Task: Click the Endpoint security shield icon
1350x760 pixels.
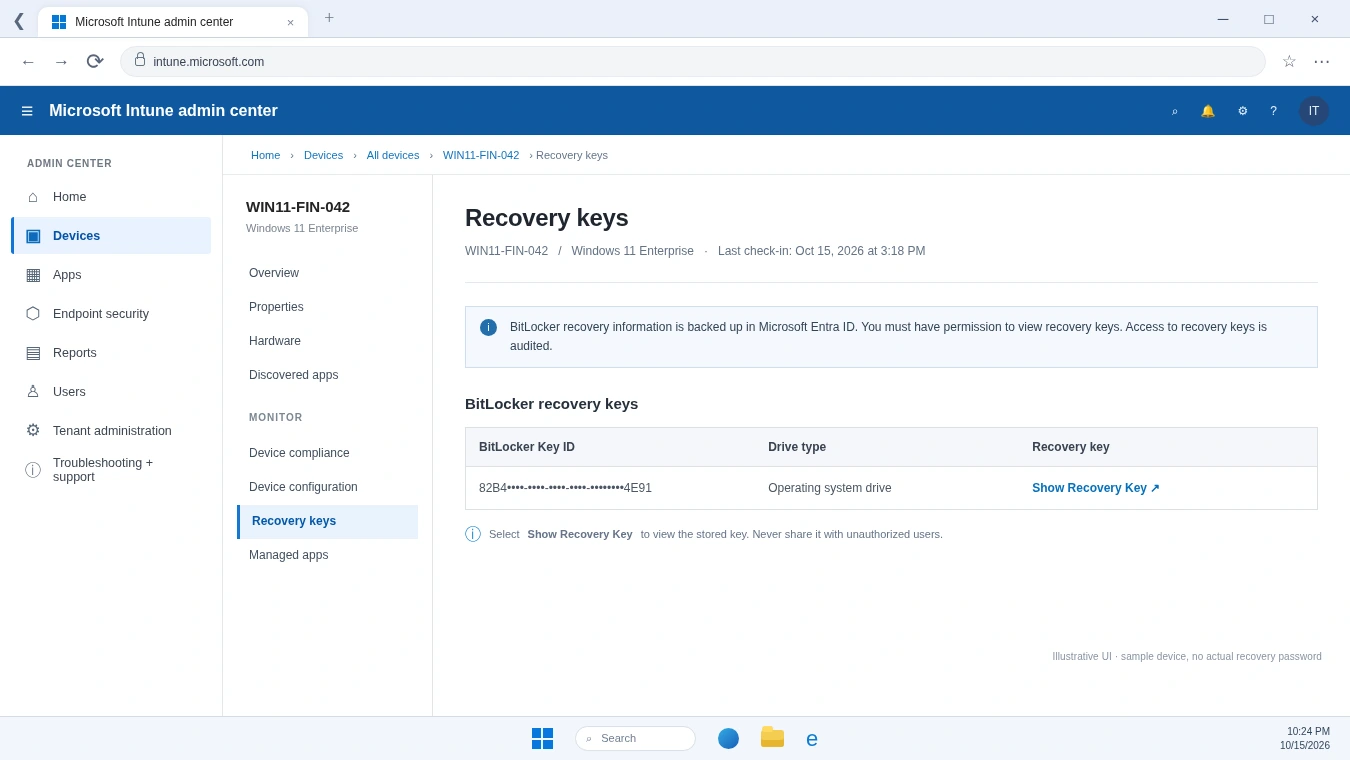Action: 33,314
